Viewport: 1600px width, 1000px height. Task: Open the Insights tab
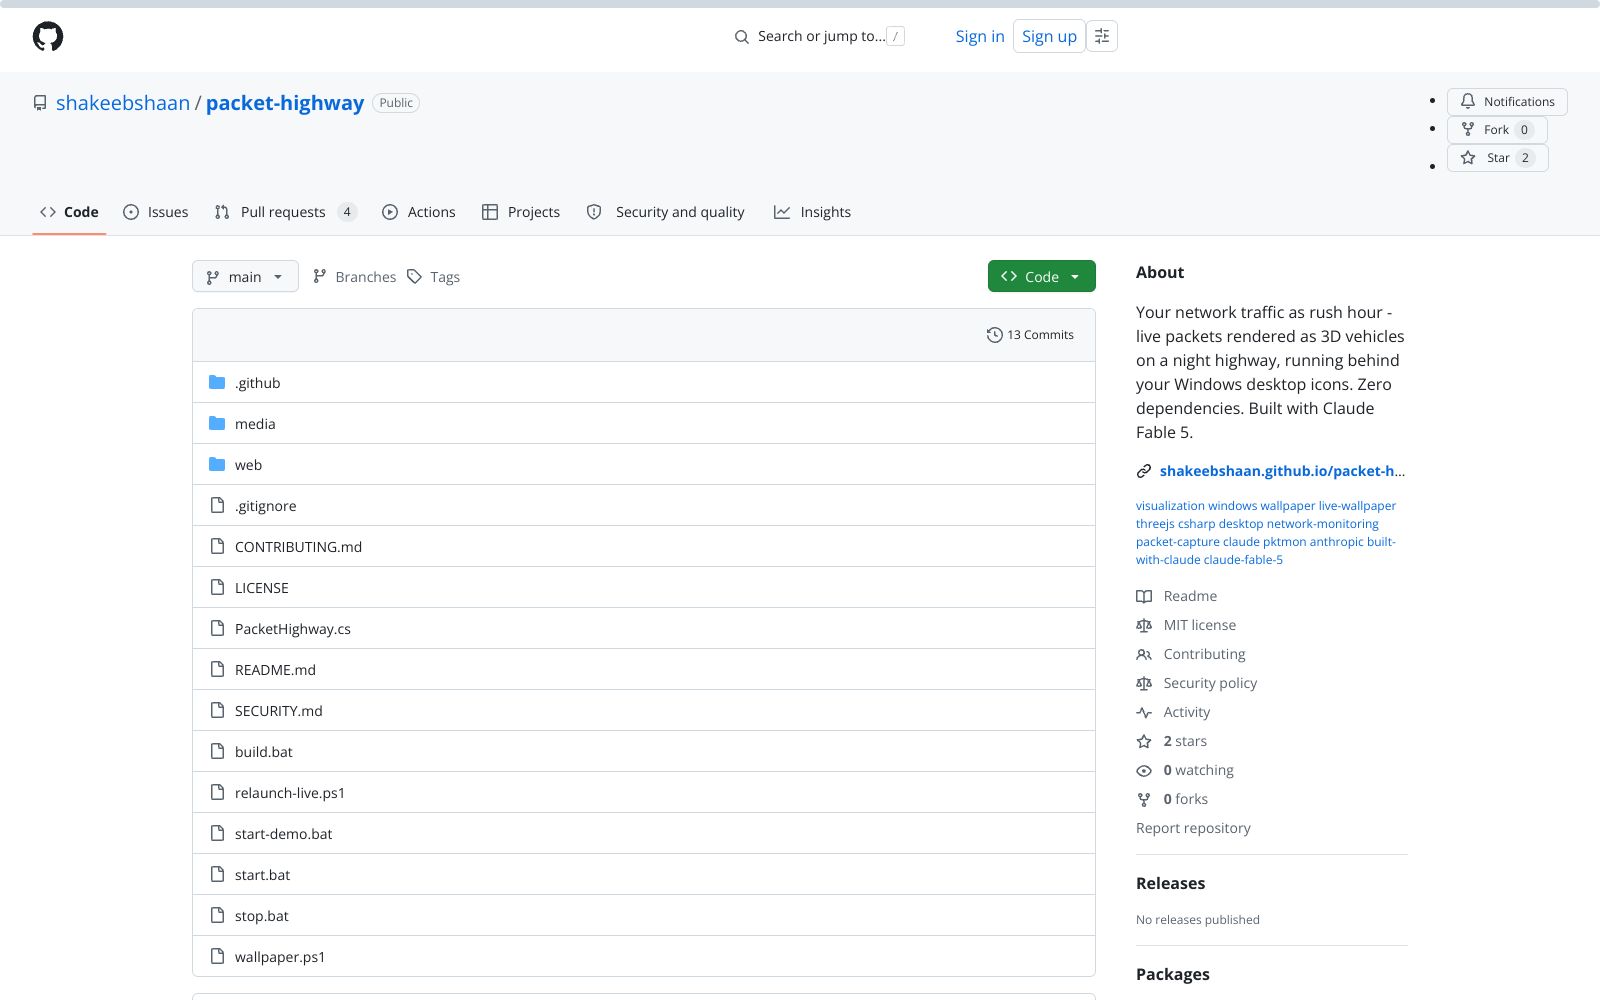812,212
